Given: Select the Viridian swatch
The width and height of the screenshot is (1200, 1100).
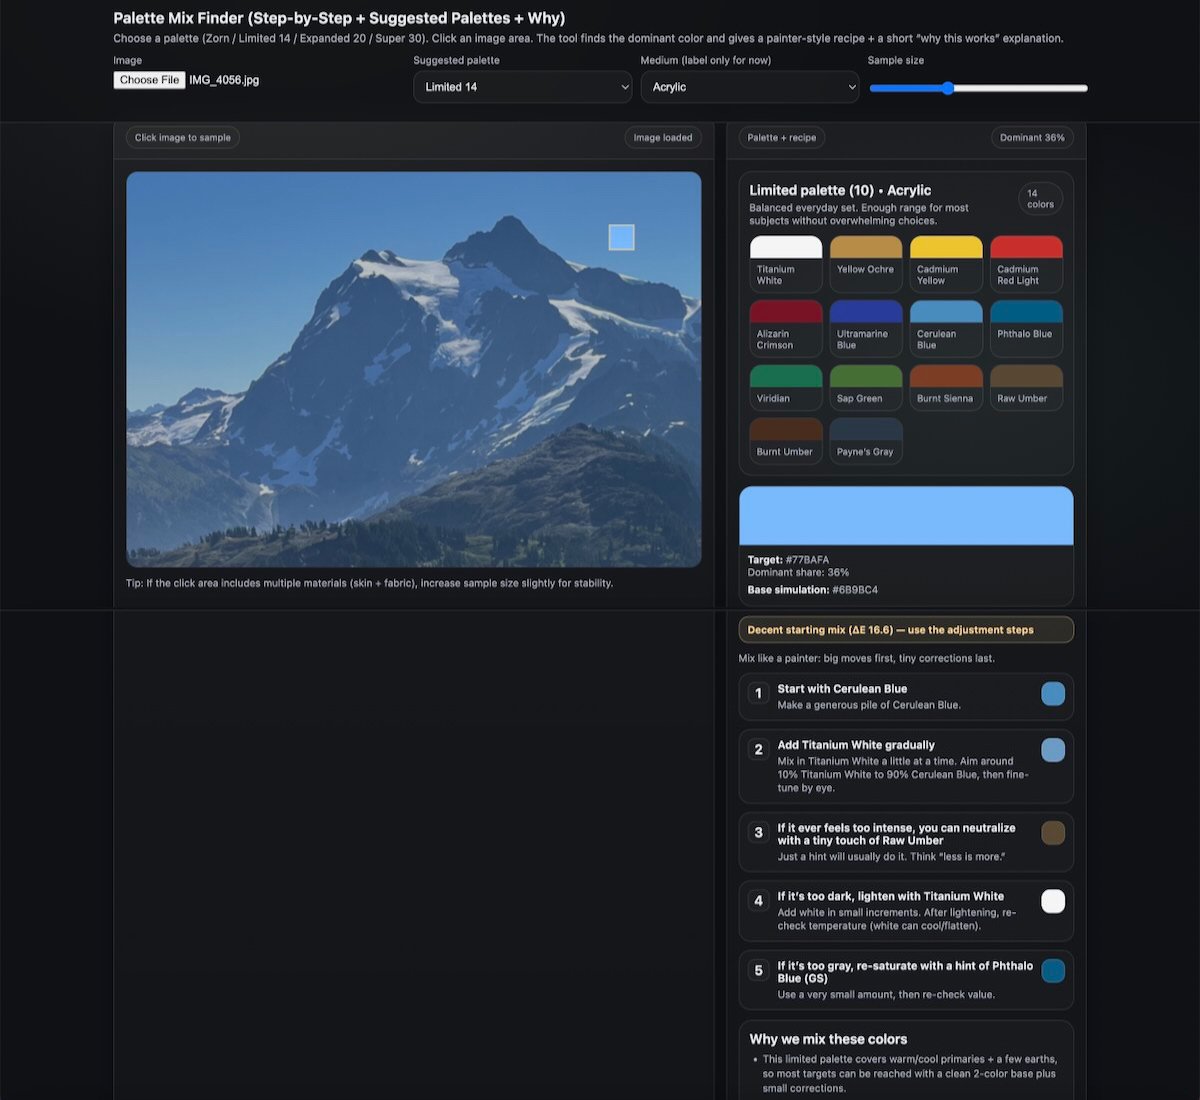Looking at the screenshot, I should click(x=786, y=387).
